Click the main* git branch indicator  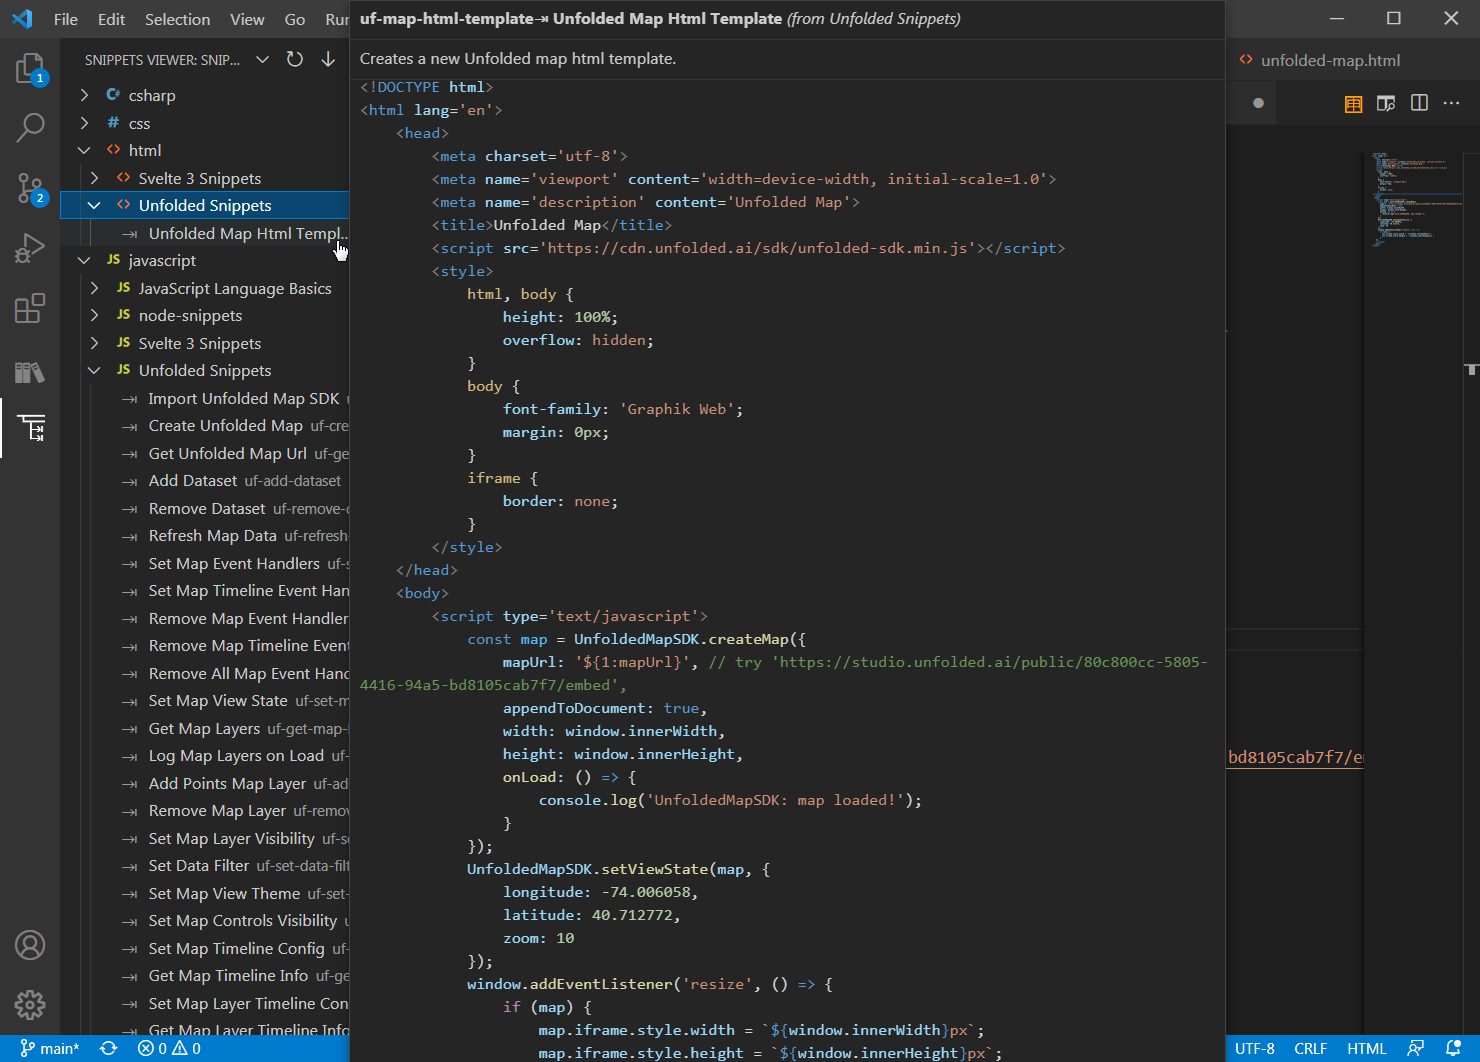pos(49,1048)
